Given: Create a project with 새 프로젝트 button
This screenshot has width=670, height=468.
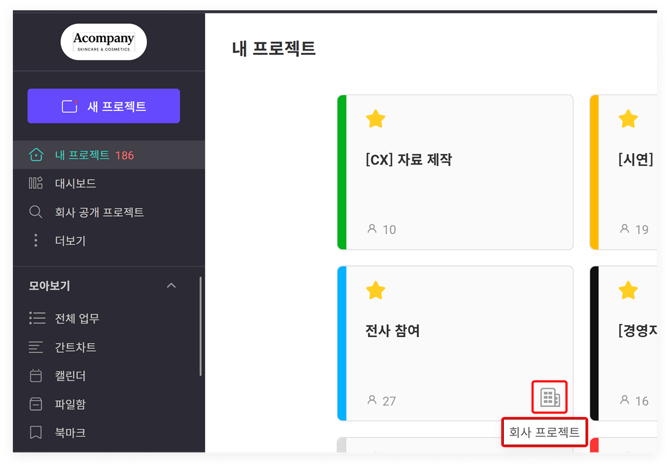Looking at the screenshot, I should click(x=103, y=106).
